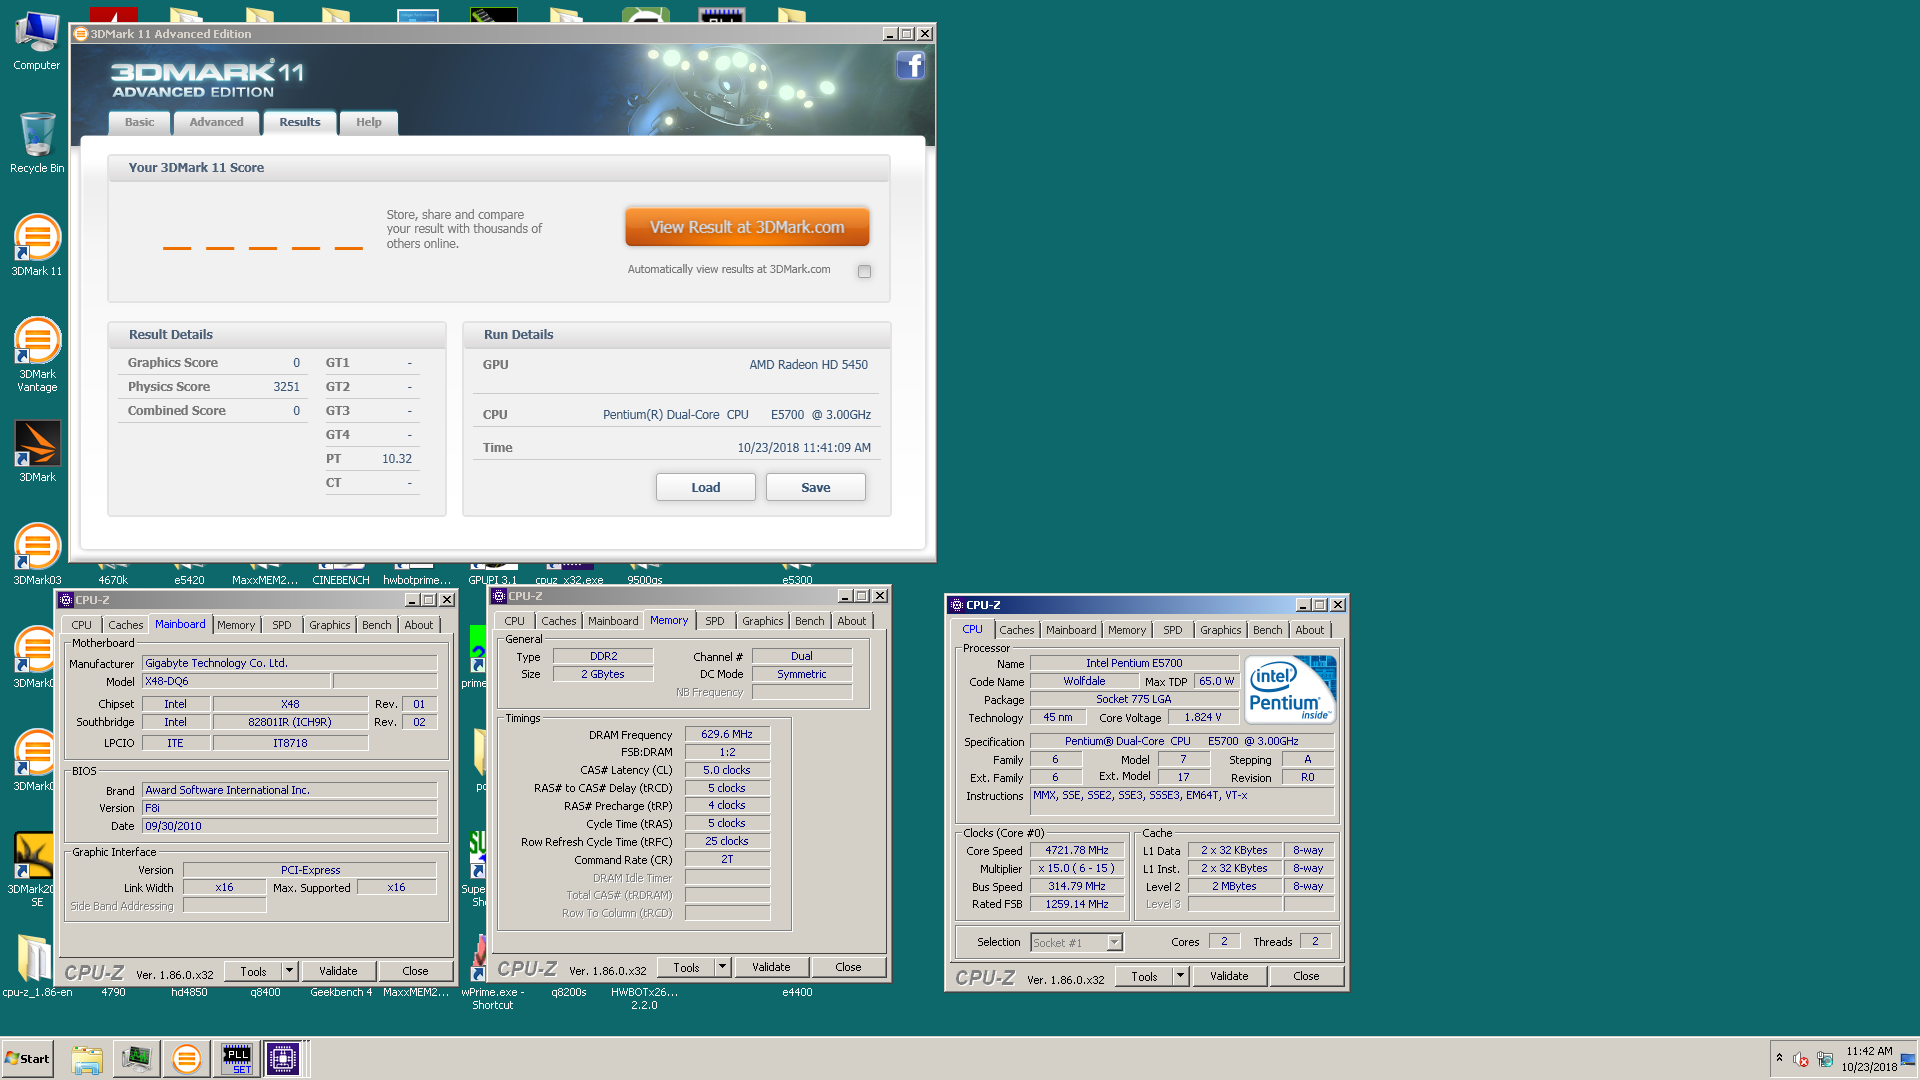The width and height of the screenshot is (1920, 1080).
Task: Launch 3DMark 11 desktop shortcut
Action: [37, 245]
